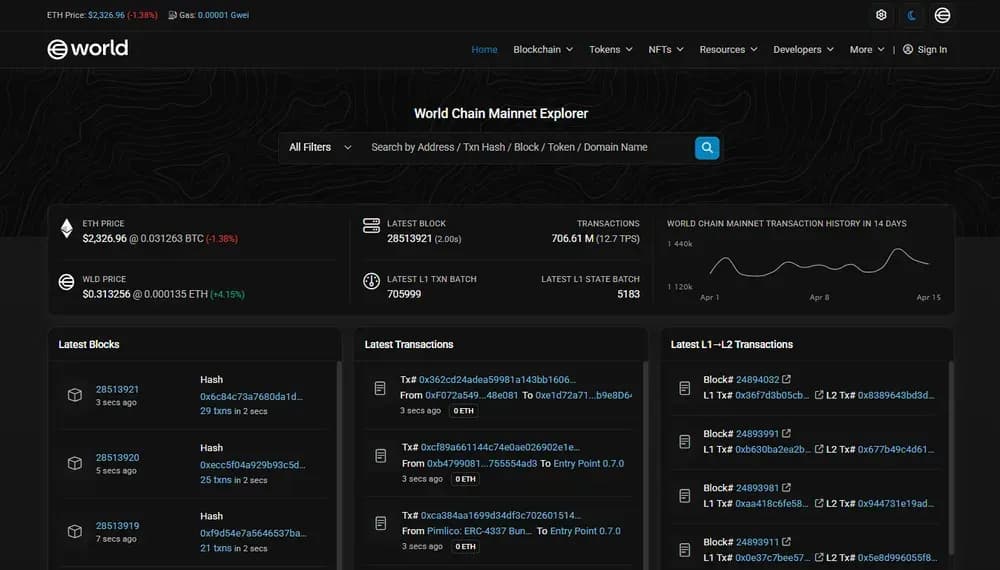Viewport: 1000px width, 570px height.
Task: Click the ETH Price $2,326.96 in top bar
Action: 106,15
